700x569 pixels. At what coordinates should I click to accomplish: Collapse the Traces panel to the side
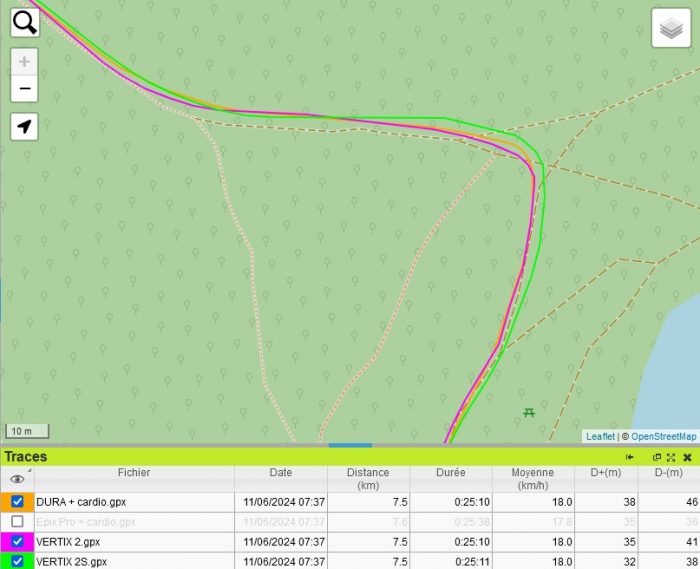pos(630,457)
